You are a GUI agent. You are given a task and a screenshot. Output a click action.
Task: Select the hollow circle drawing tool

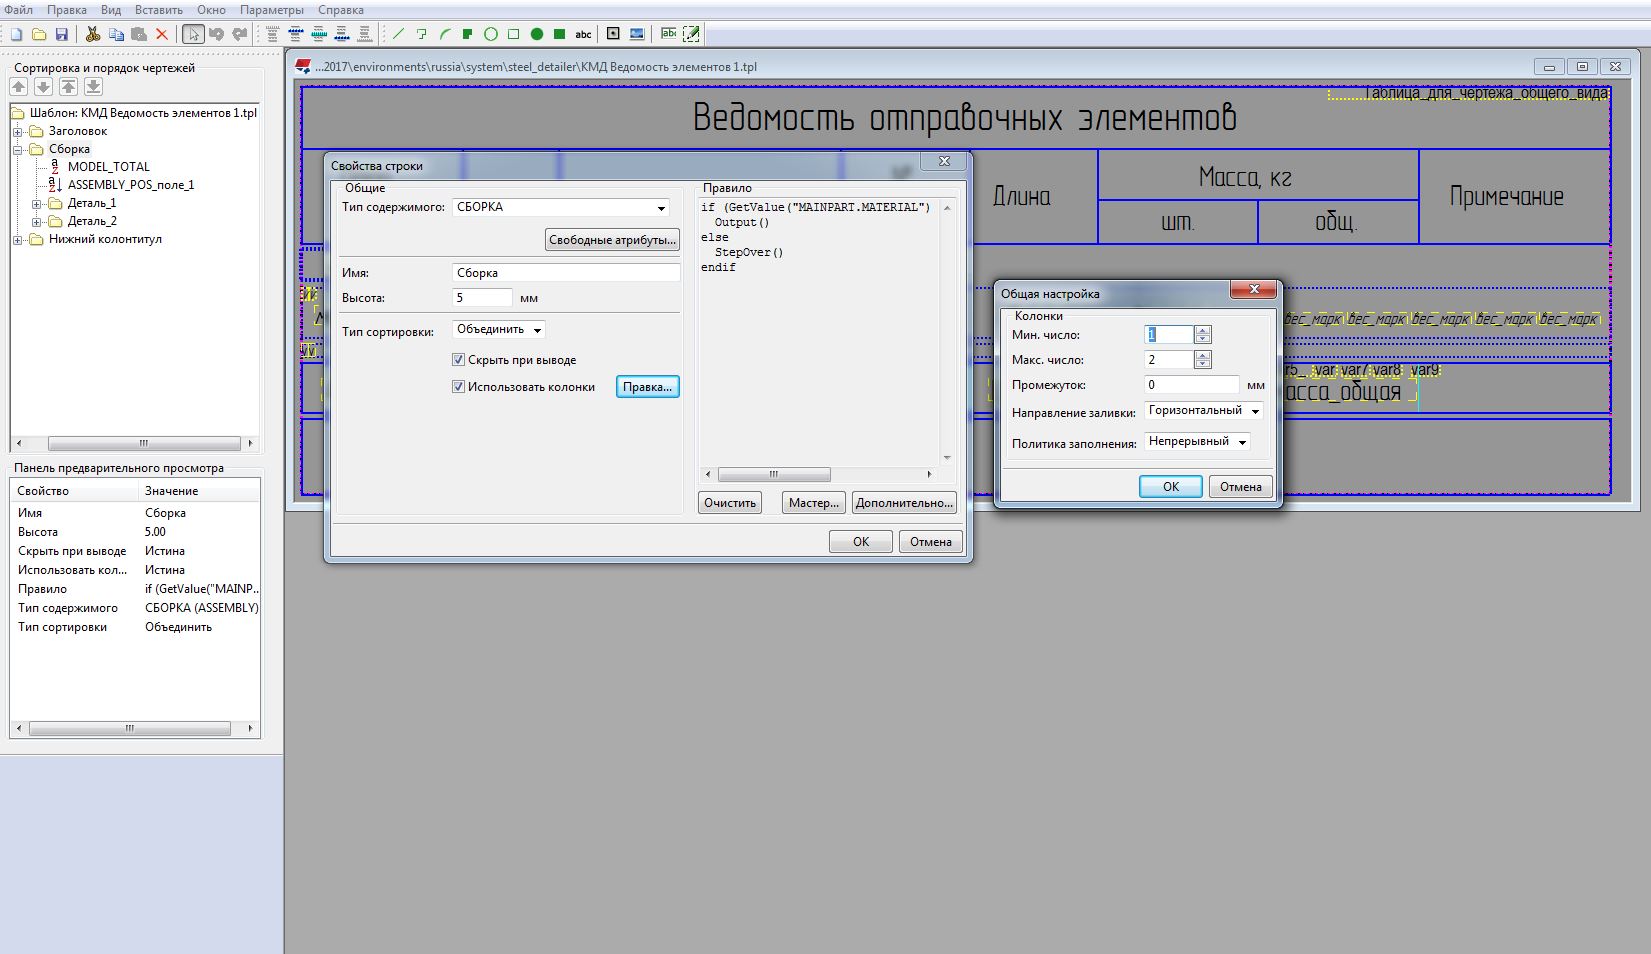[x=491, y=34]
